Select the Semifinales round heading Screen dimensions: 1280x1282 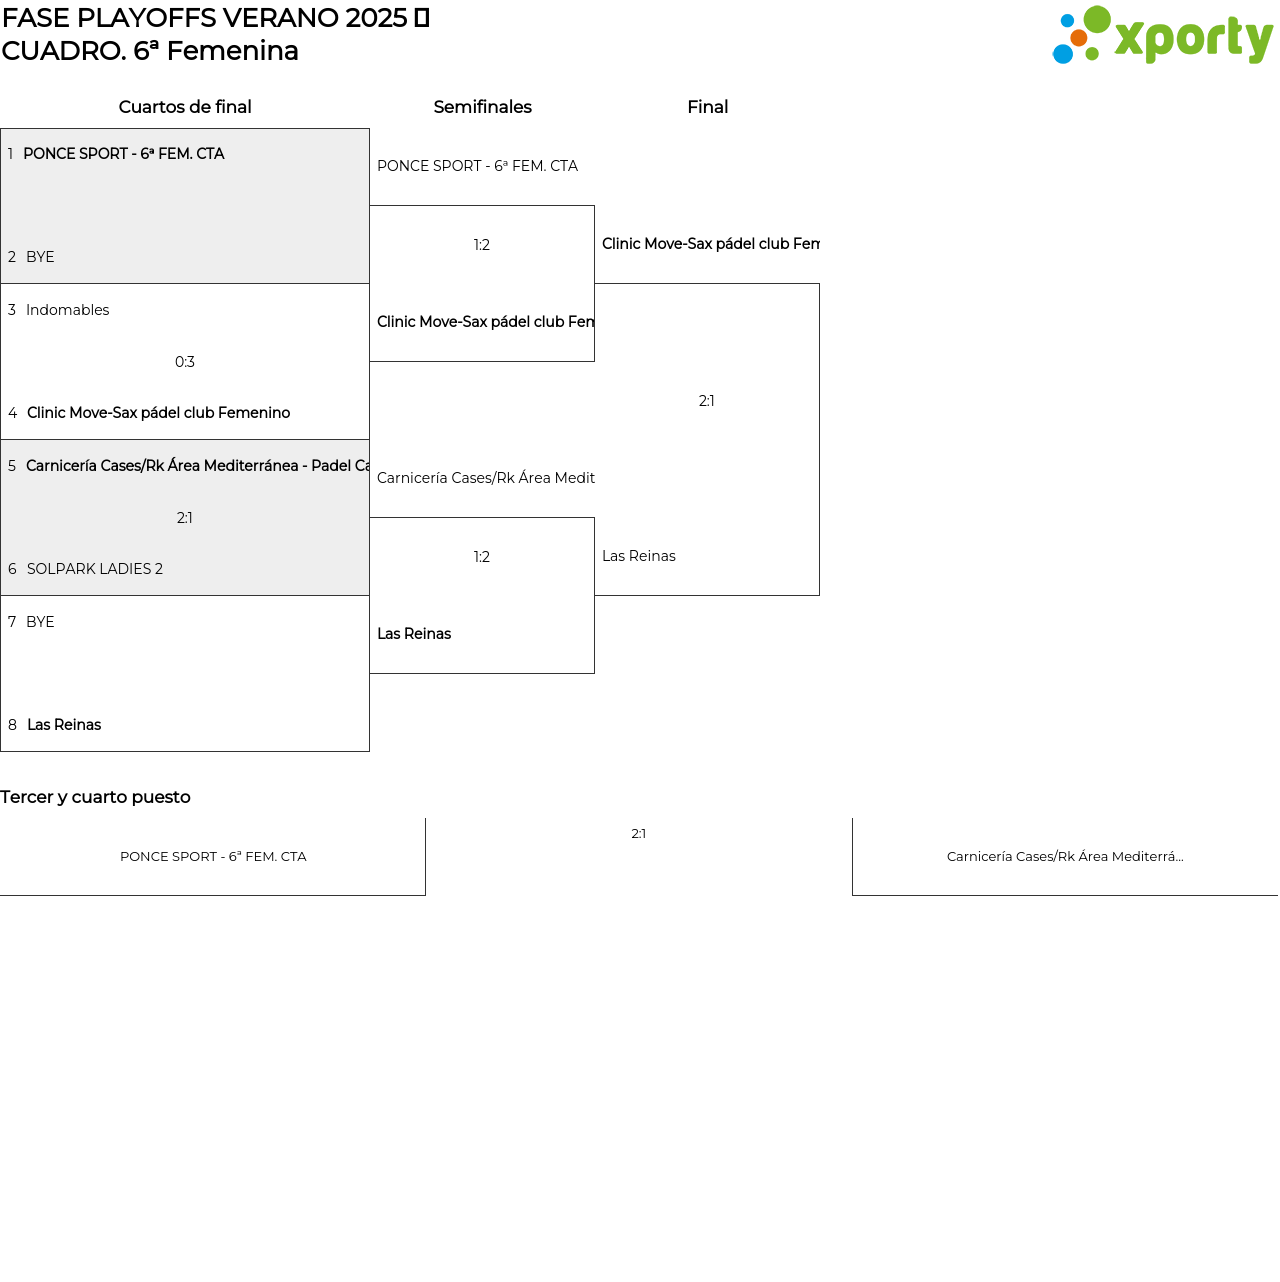[x=482, y=107]
